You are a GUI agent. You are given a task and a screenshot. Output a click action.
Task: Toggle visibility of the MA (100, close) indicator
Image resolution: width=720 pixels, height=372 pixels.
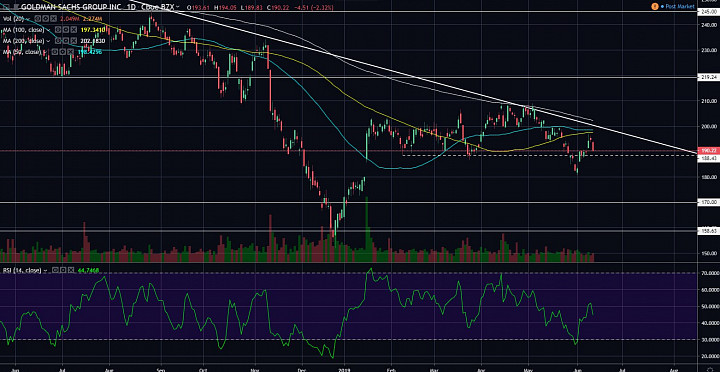(x=58, y=30)
